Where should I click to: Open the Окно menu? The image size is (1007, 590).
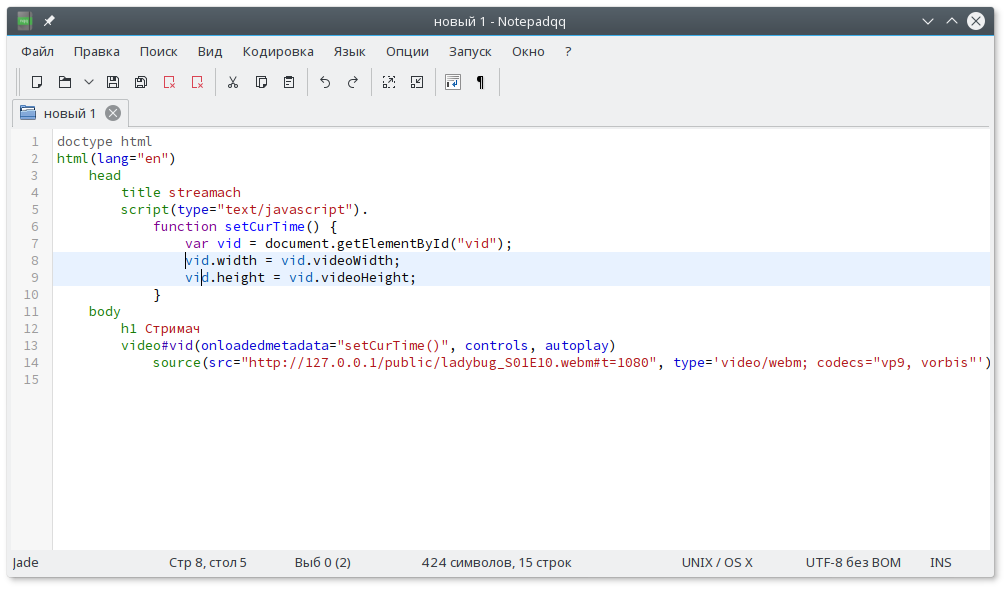tap(528, 51)
